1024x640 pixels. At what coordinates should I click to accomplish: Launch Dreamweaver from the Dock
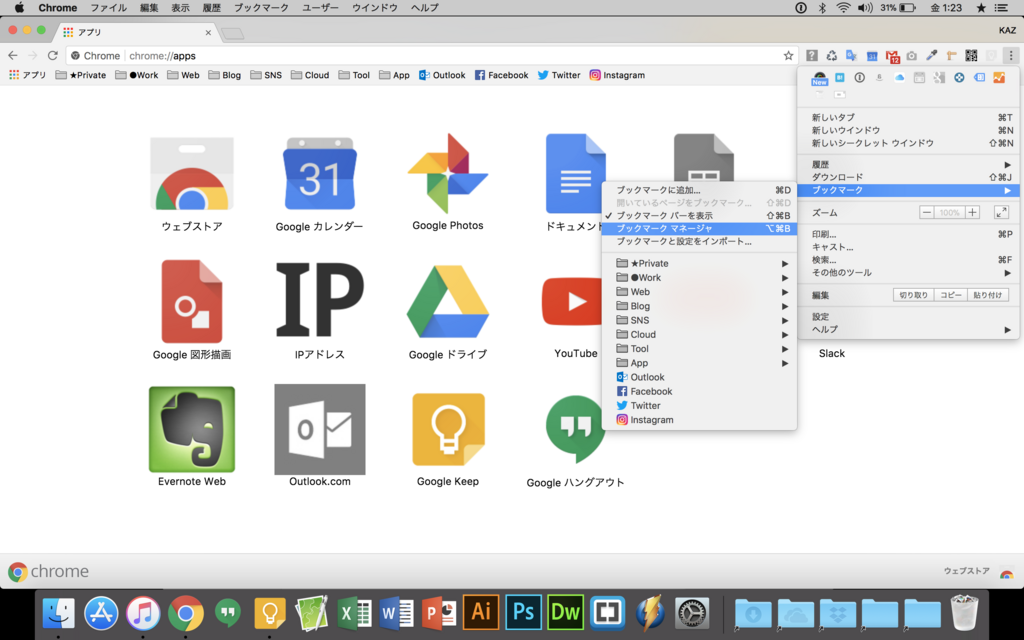(566, 612)
